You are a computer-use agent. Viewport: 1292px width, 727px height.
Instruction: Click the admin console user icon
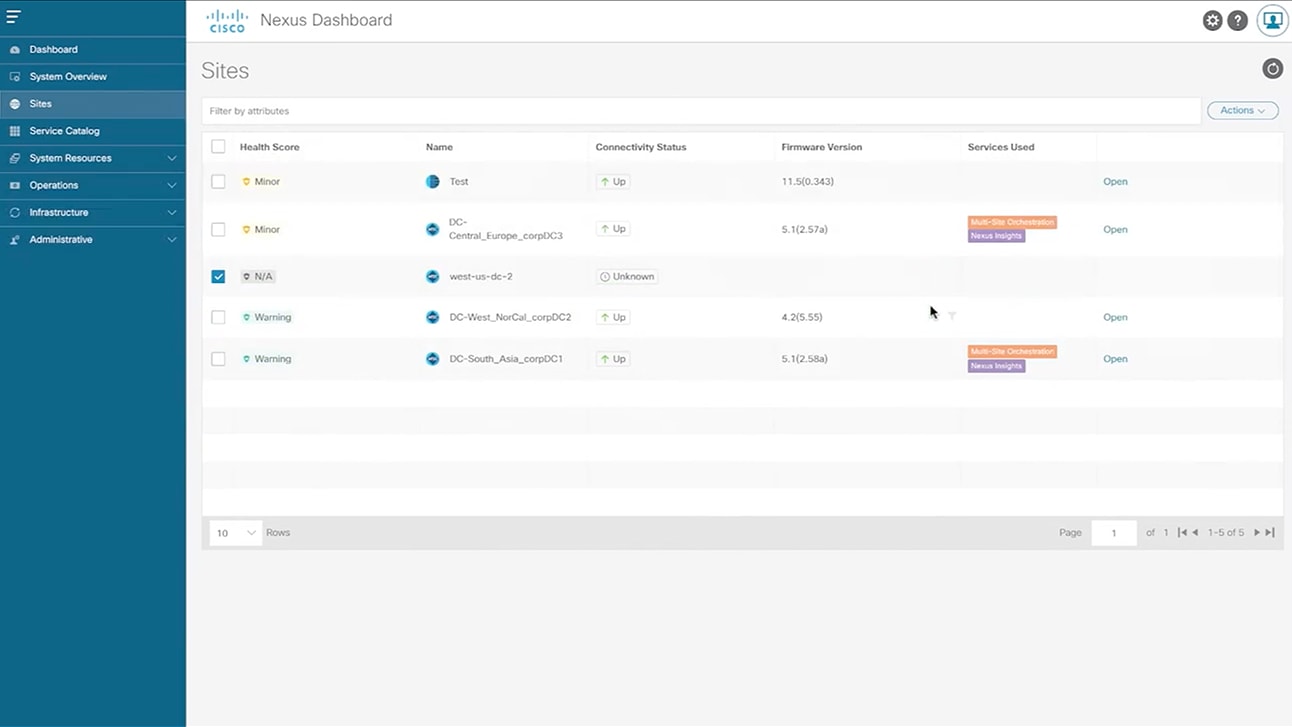[1272, 20]
